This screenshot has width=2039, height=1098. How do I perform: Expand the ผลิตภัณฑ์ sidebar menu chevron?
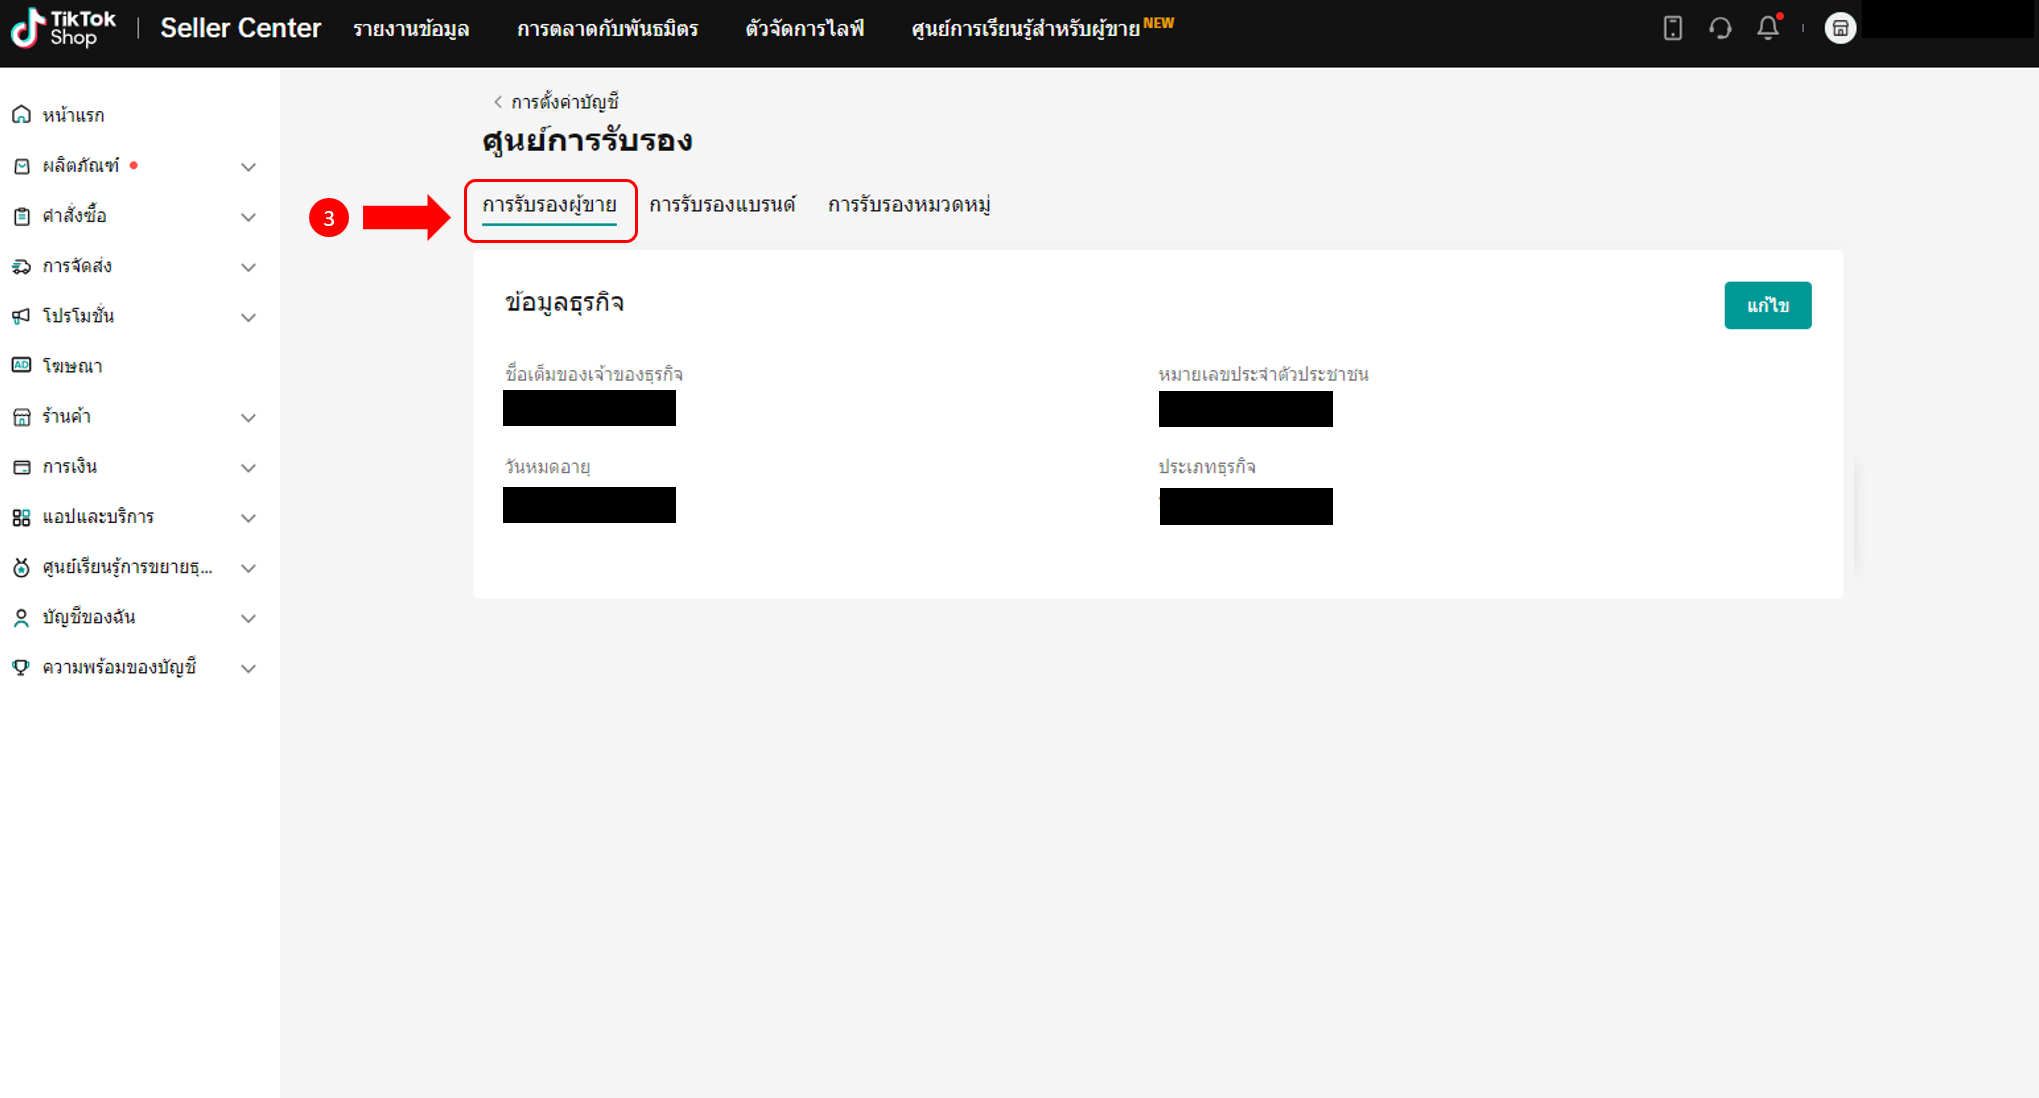(248, 167)
